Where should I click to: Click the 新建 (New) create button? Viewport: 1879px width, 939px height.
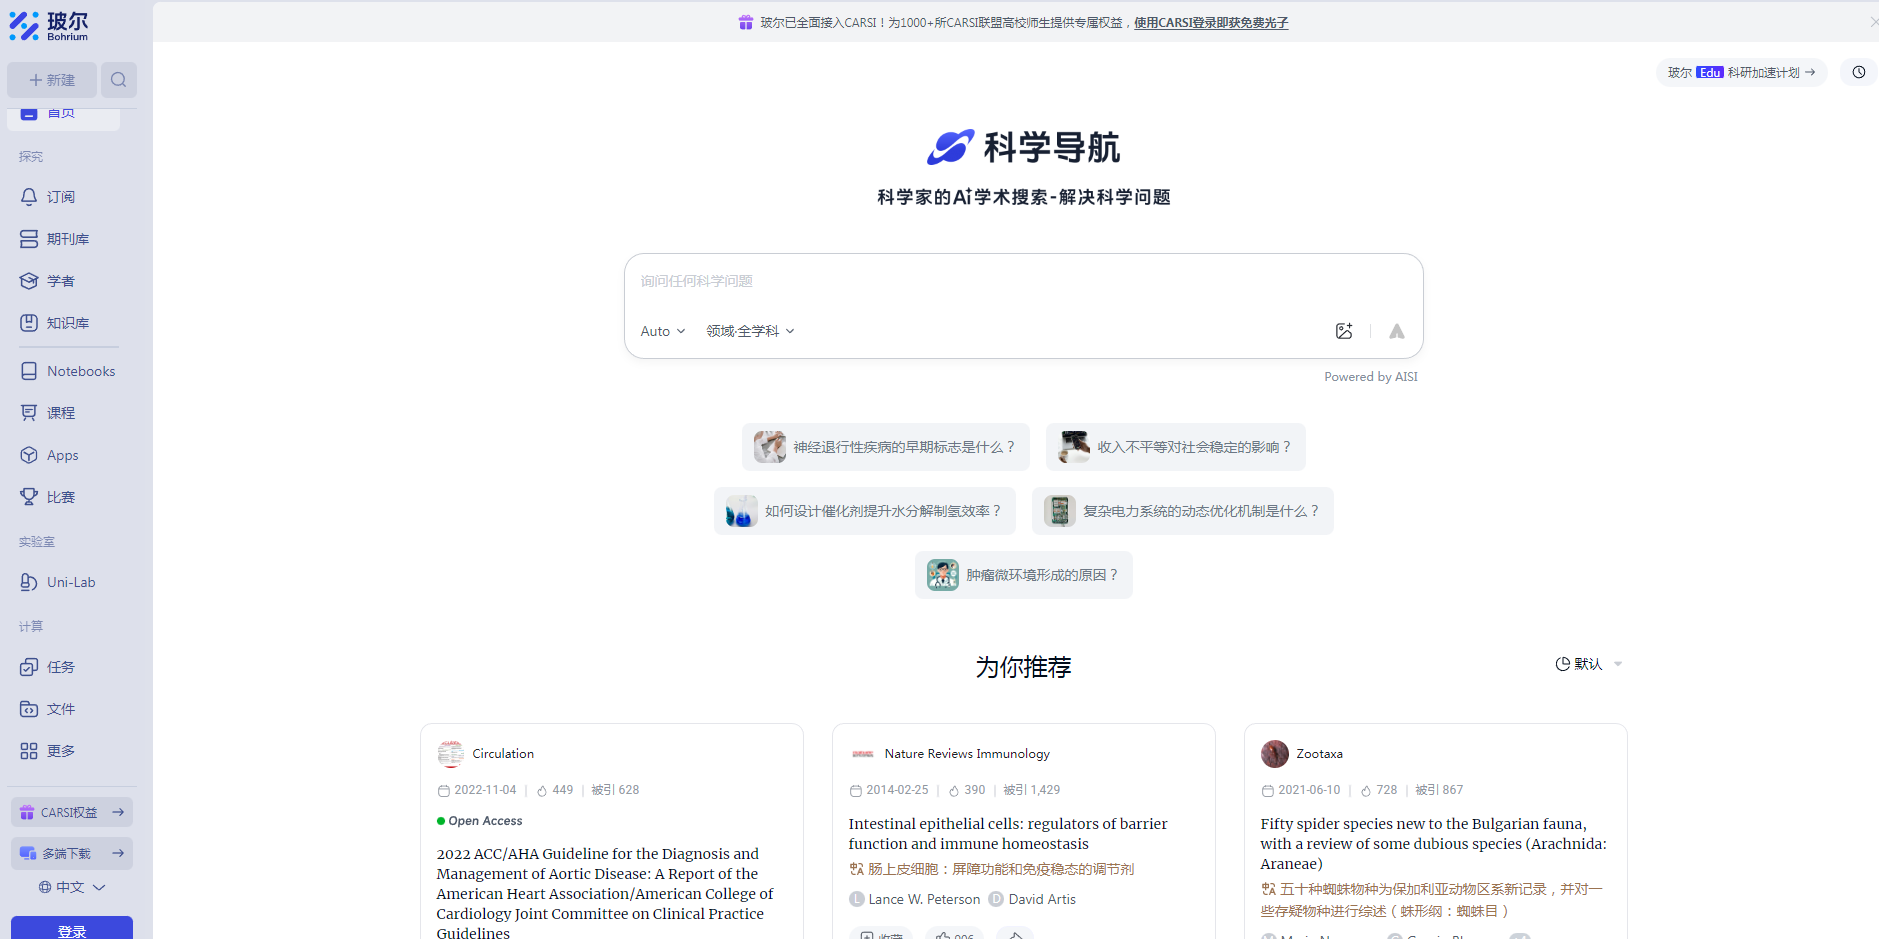tap(52, 79)
